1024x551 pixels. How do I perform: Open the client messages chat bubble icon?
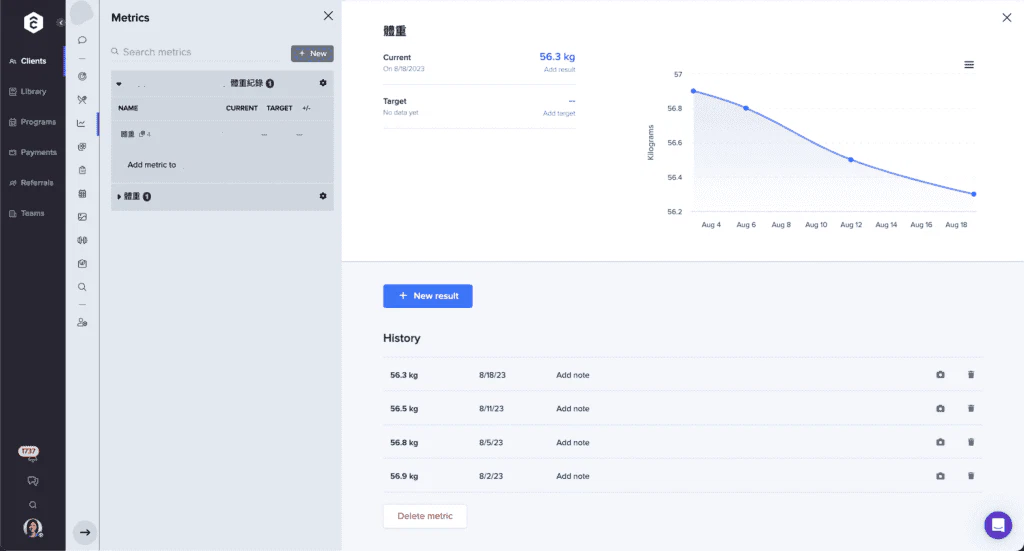pyautogui.click(x=82, y=40)
